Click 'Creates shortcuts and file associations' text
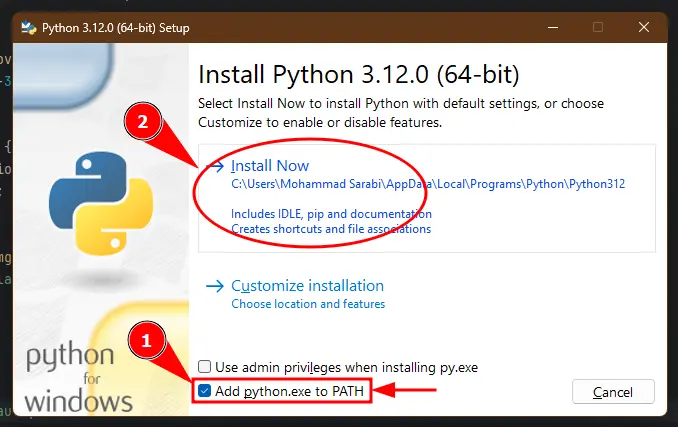The width and height of the screenshot is (678, 427). 331,229
